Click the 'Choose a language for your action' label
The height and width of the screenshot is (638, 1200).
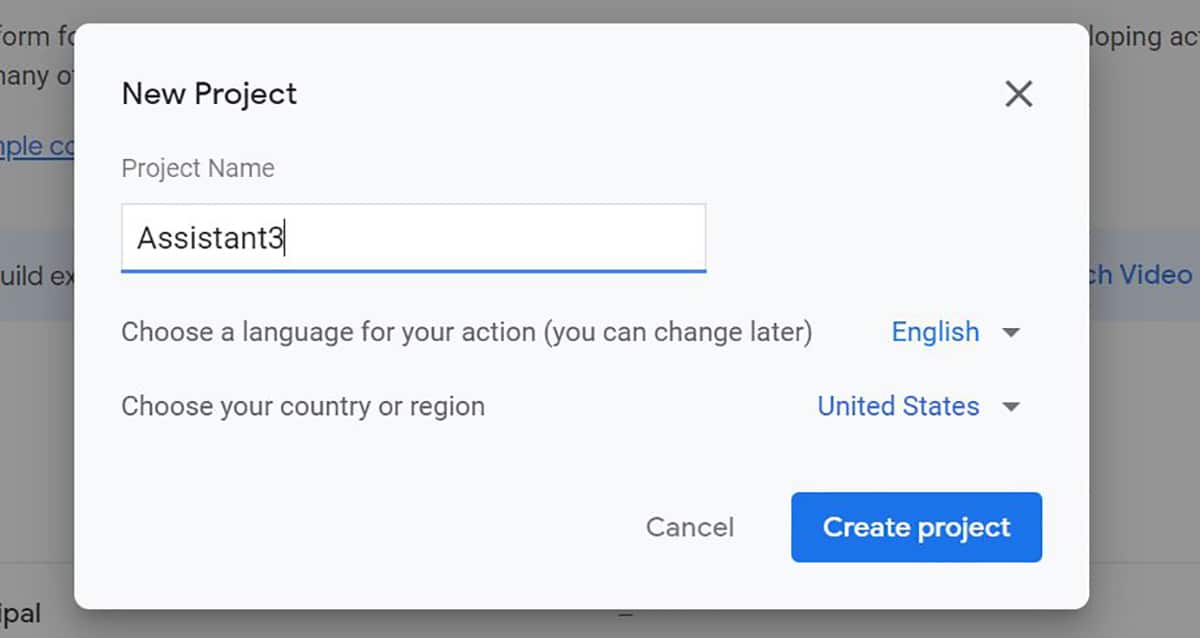pyautogui.click(x=466, y=332)
